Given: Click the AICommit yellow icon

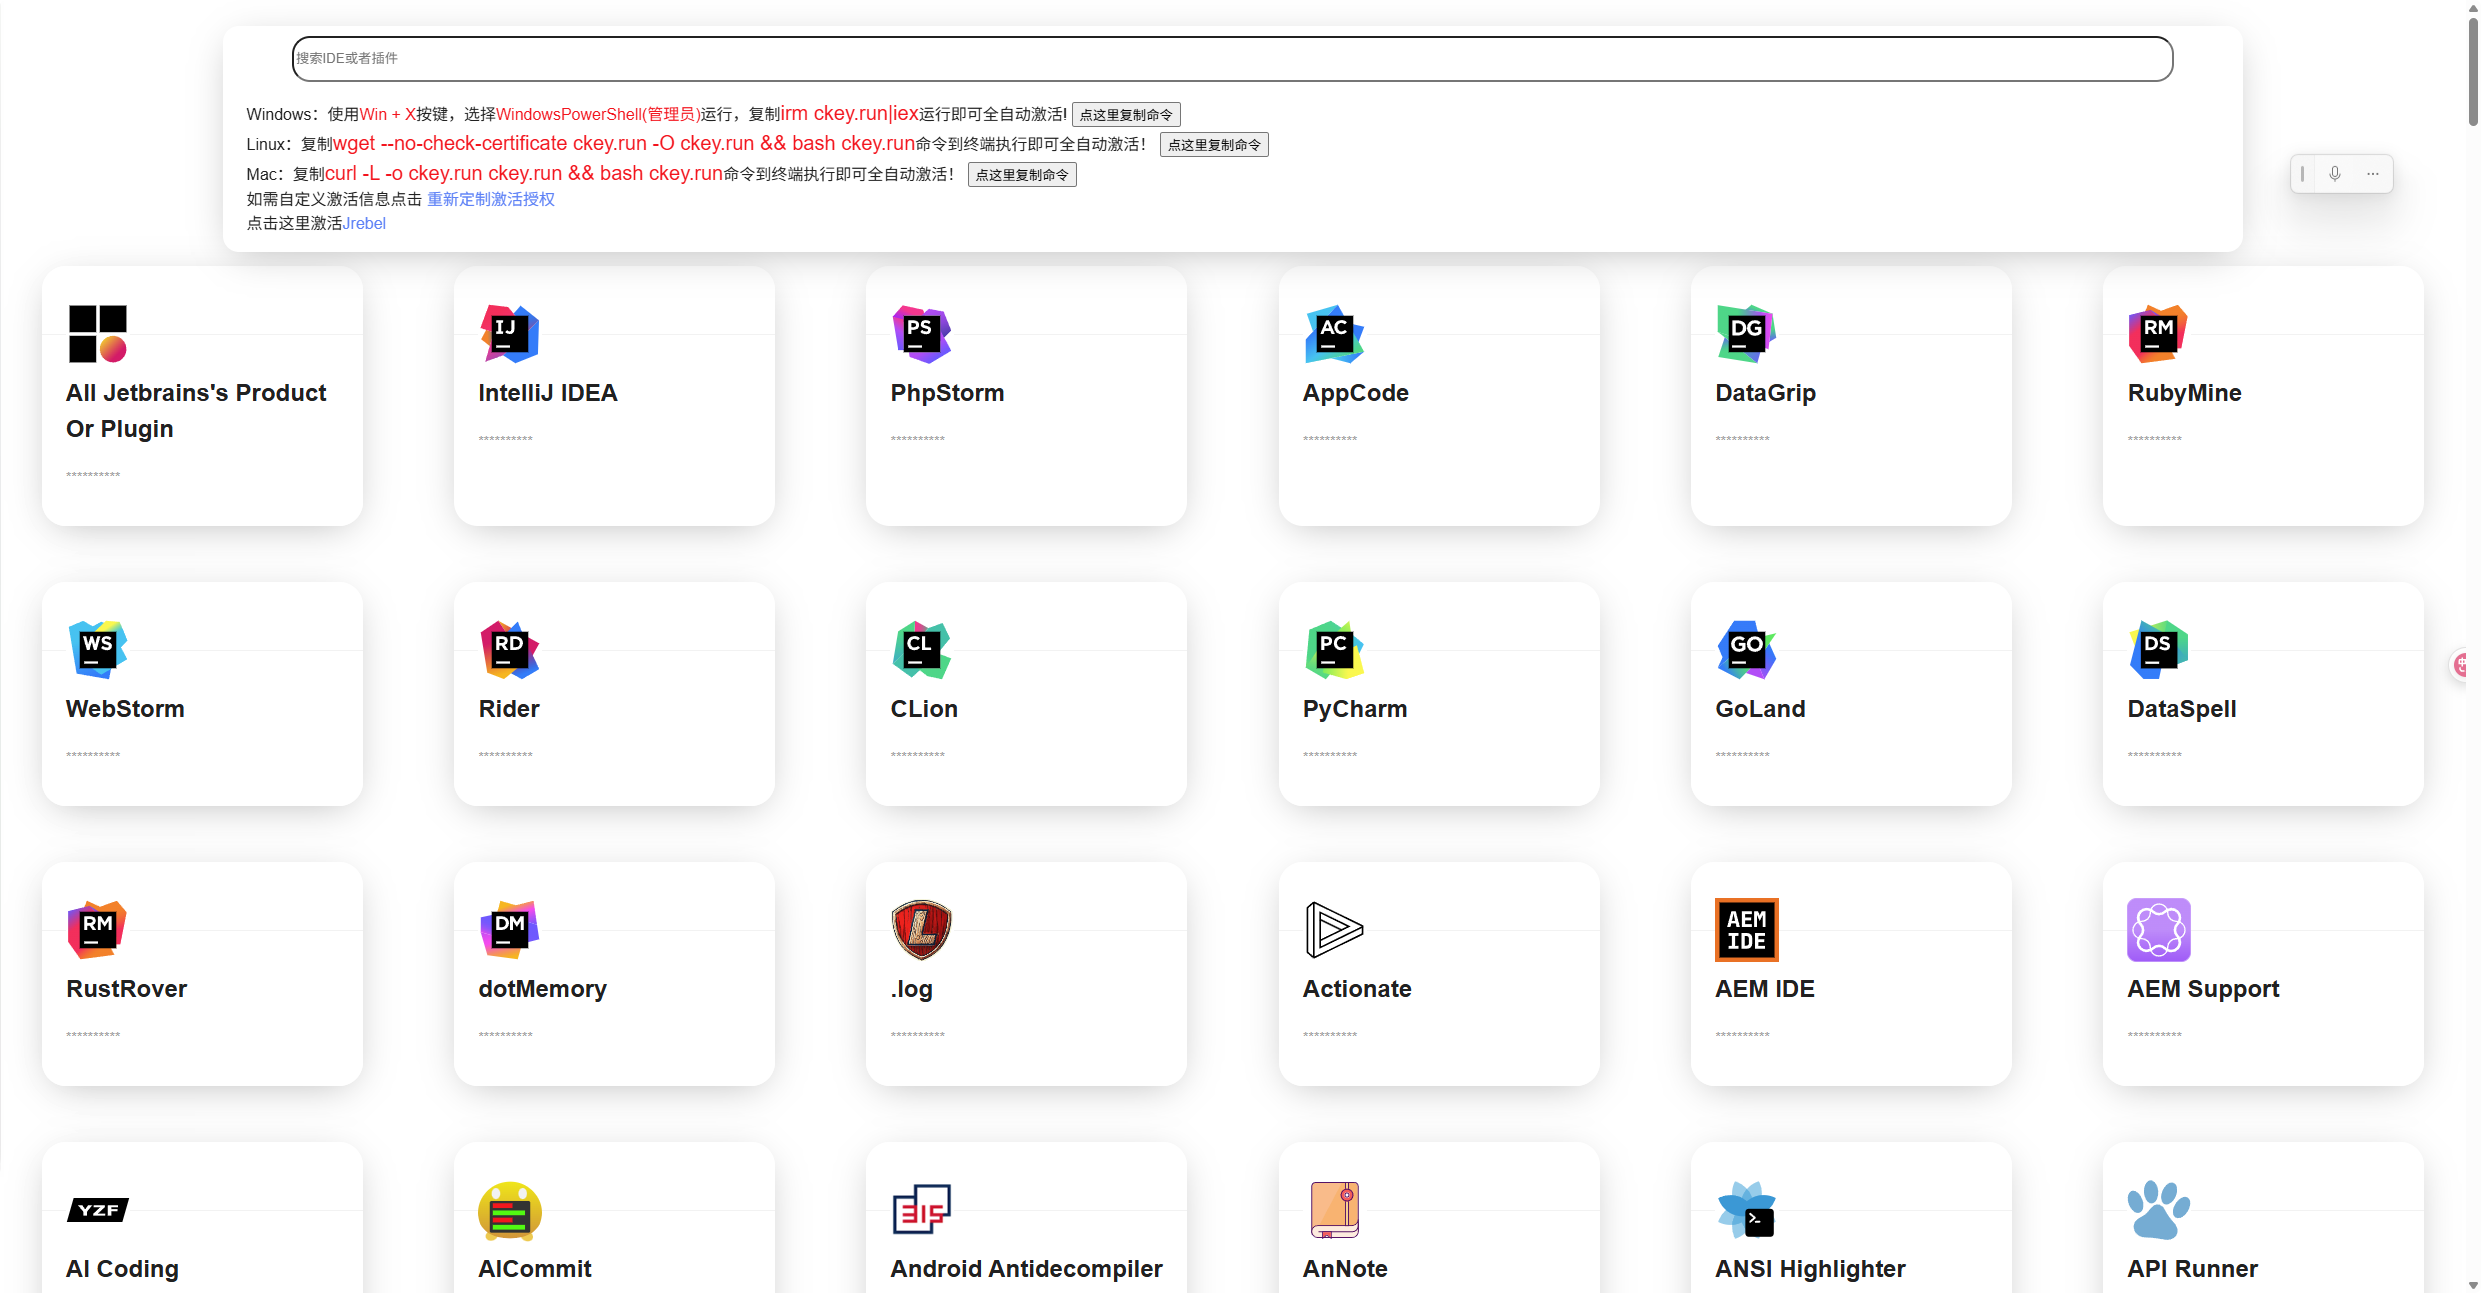Looking at the screenshot, I should point(510,1210).
